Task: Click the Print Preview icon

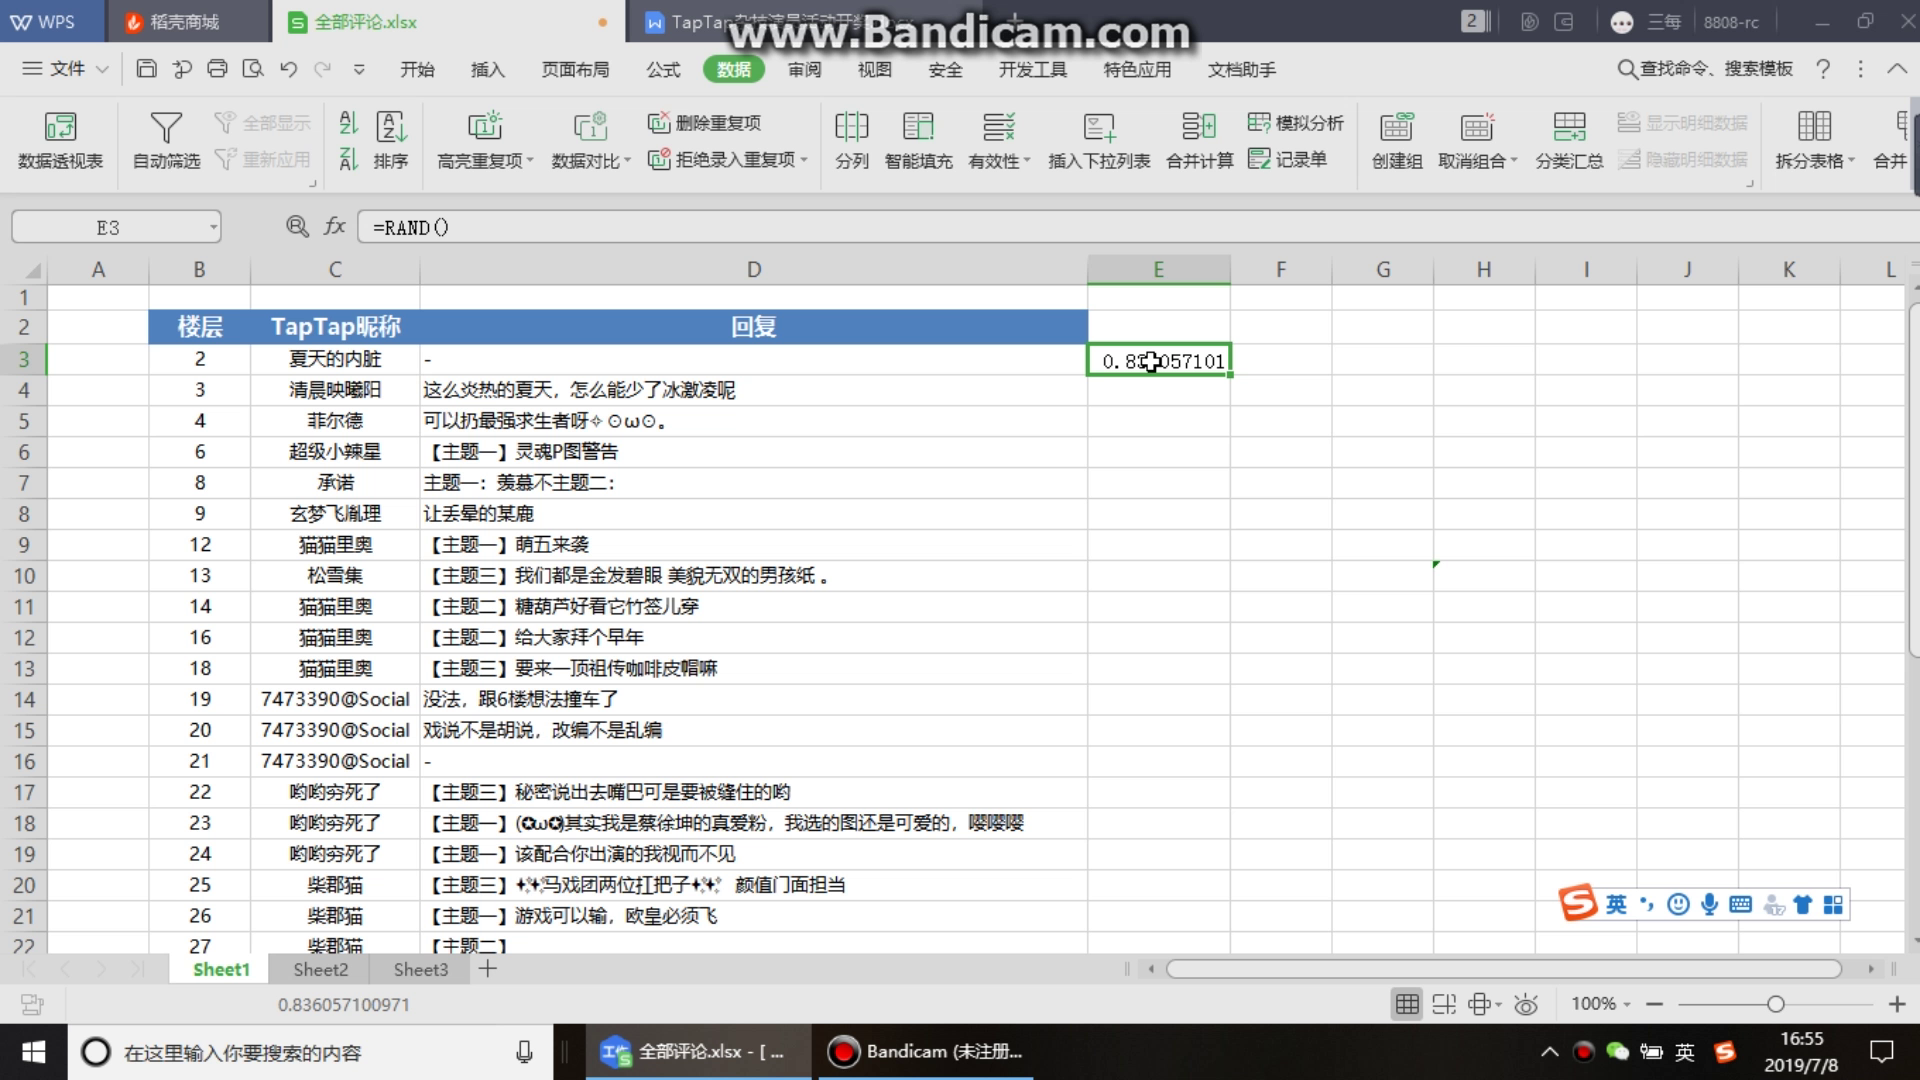Action: (x=253, y=69)
